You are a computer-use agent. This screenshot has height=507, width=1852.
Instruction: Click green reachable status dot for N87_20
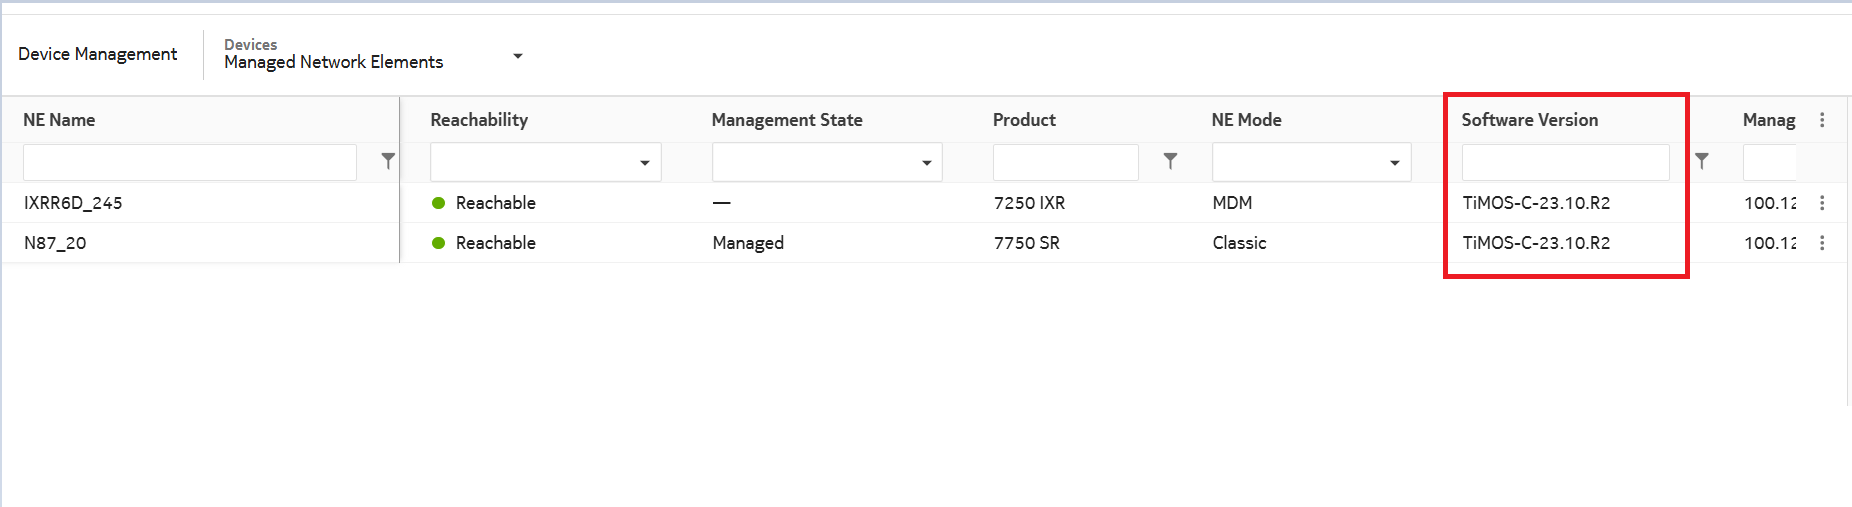(x=438, y=243)
